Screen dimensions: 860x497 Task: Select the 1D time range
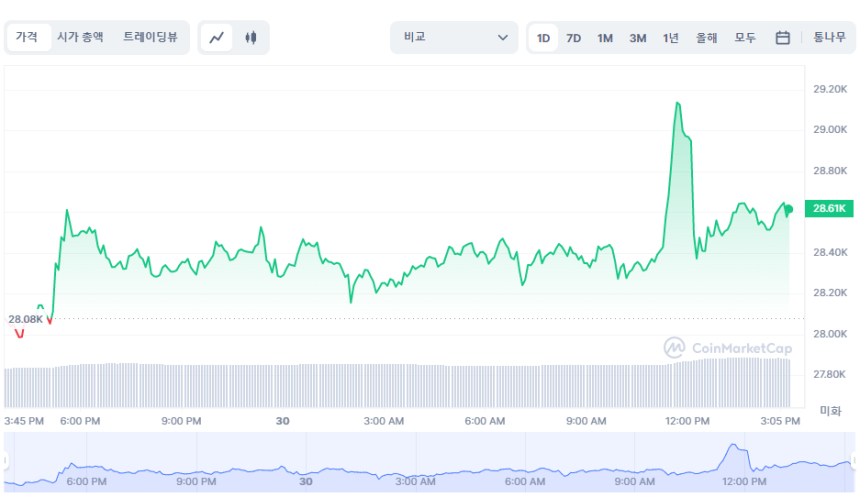coord(543,38)
